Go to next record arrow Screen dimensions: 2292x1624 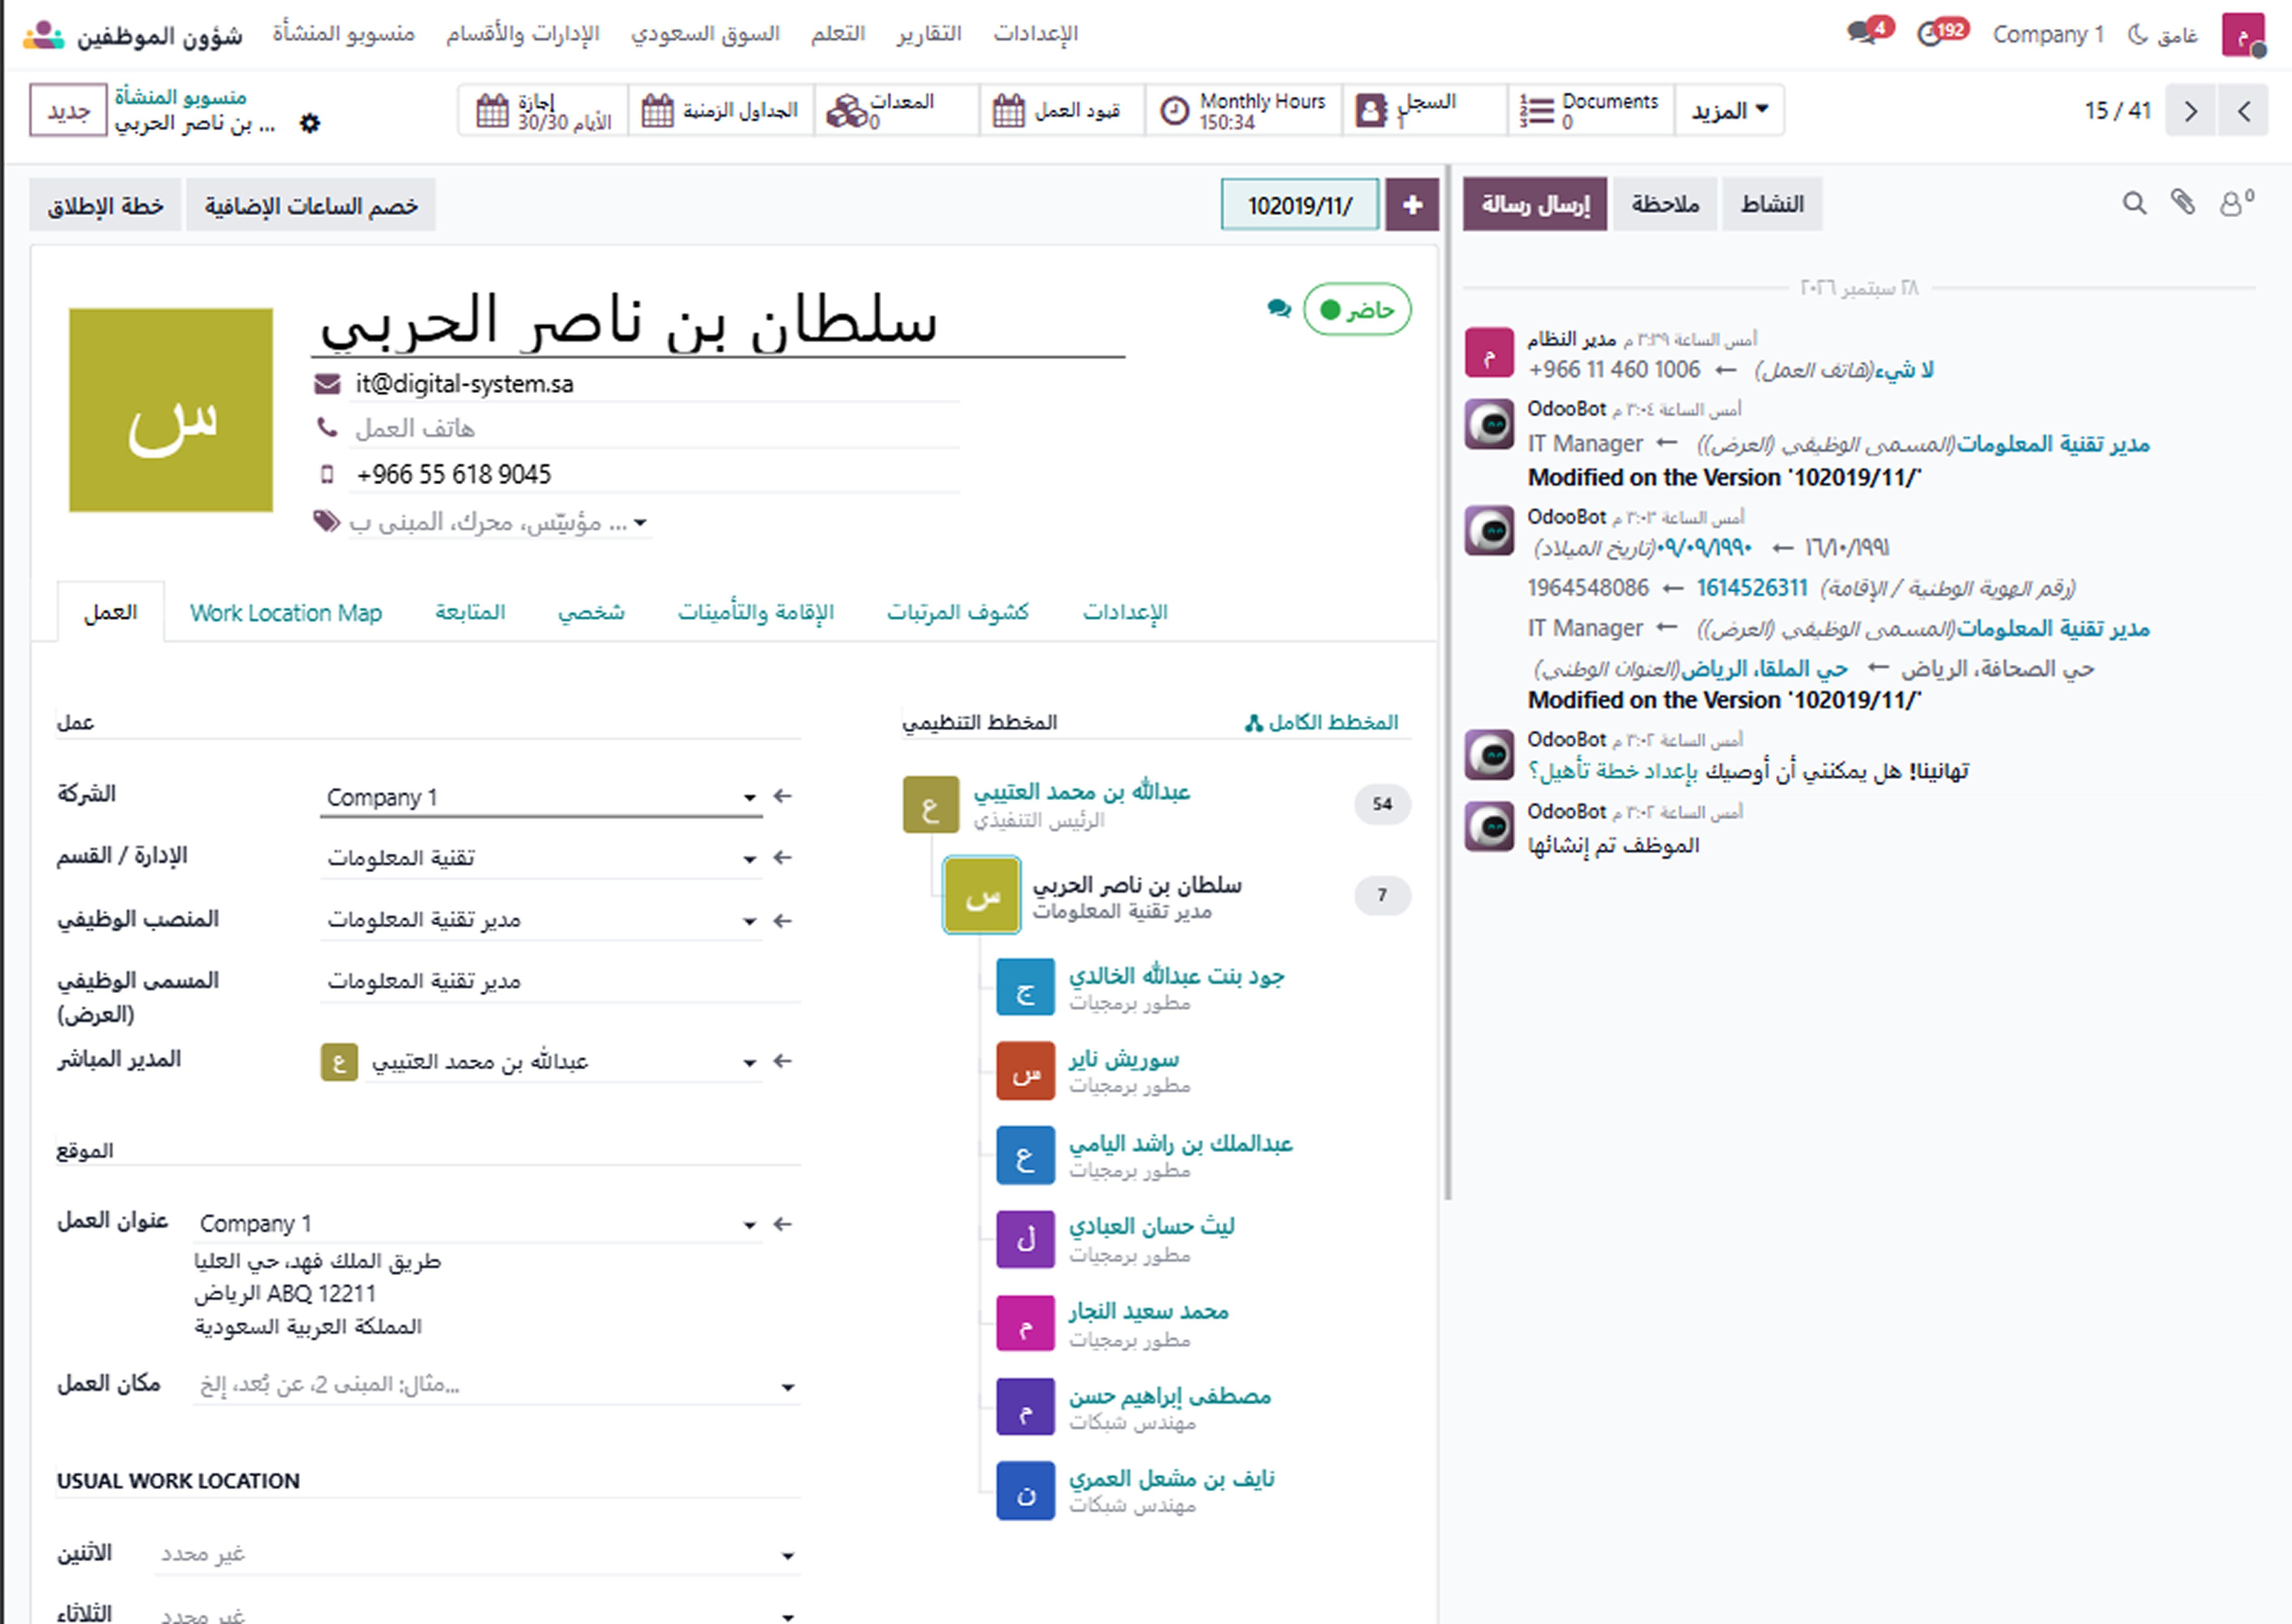[2191, 110]
